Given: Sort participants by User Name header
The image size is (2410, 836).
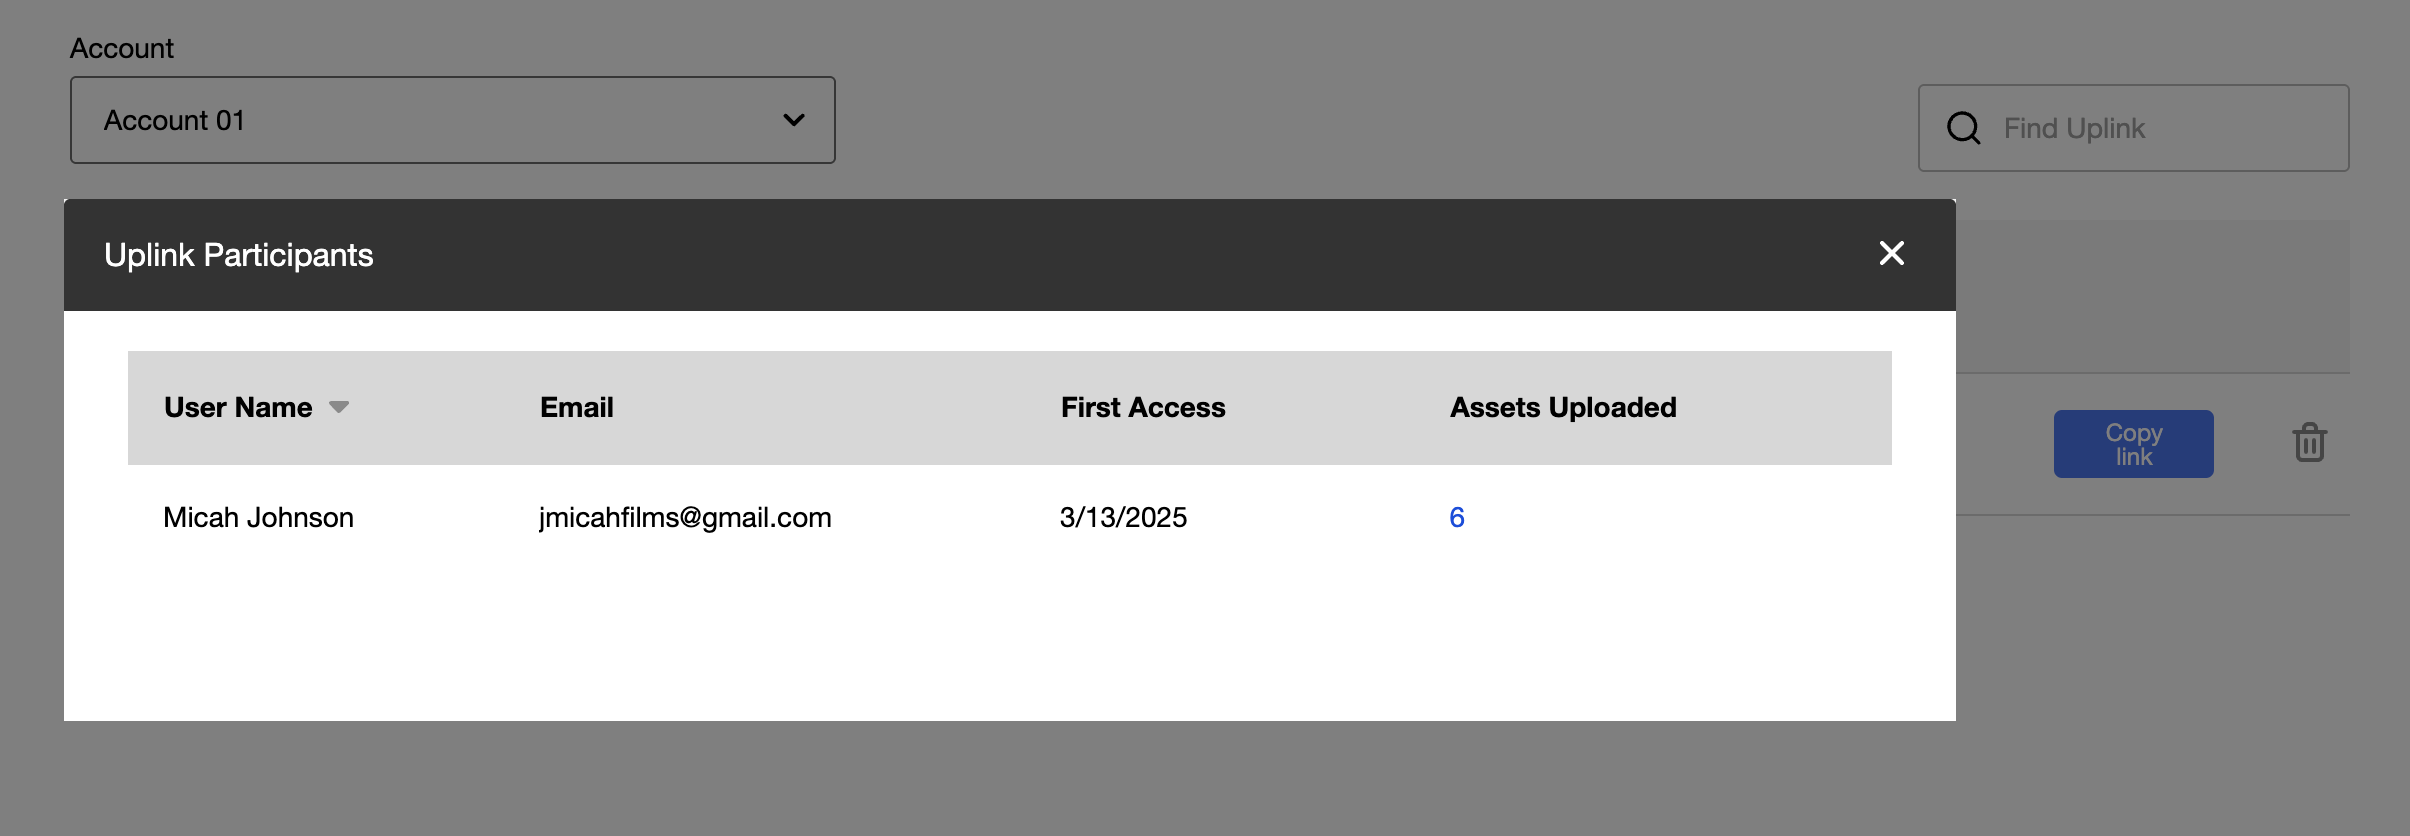Looking at the screenshot, I should pyautogui.click(x=238, y=407).
